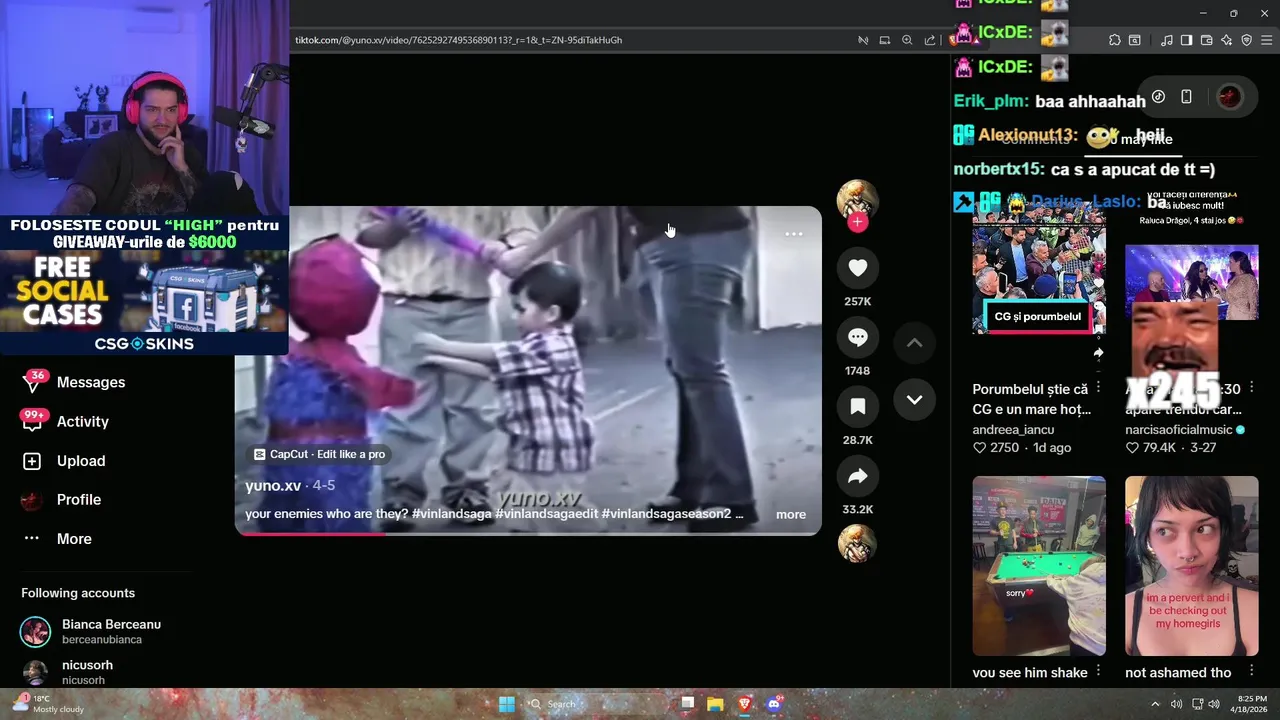Open Brave Leo AI sparkle icon
The image size is (1280, 720).
click(x=1226, y=40)
